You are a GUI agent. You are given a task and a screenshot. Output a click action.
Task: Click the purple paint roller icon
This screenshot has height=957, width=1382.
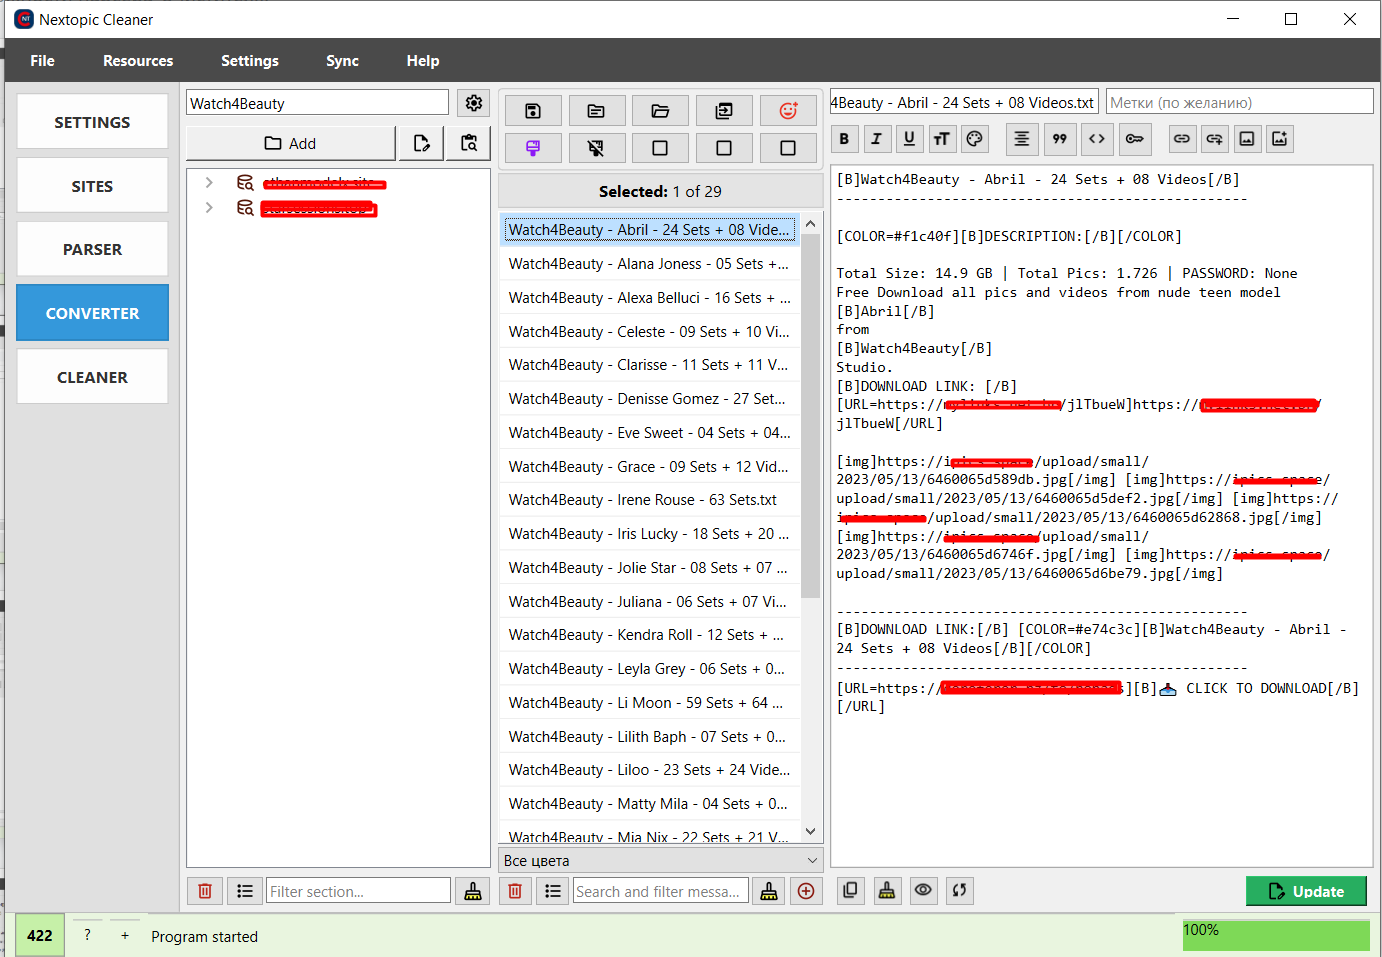[x=532, y=148]
